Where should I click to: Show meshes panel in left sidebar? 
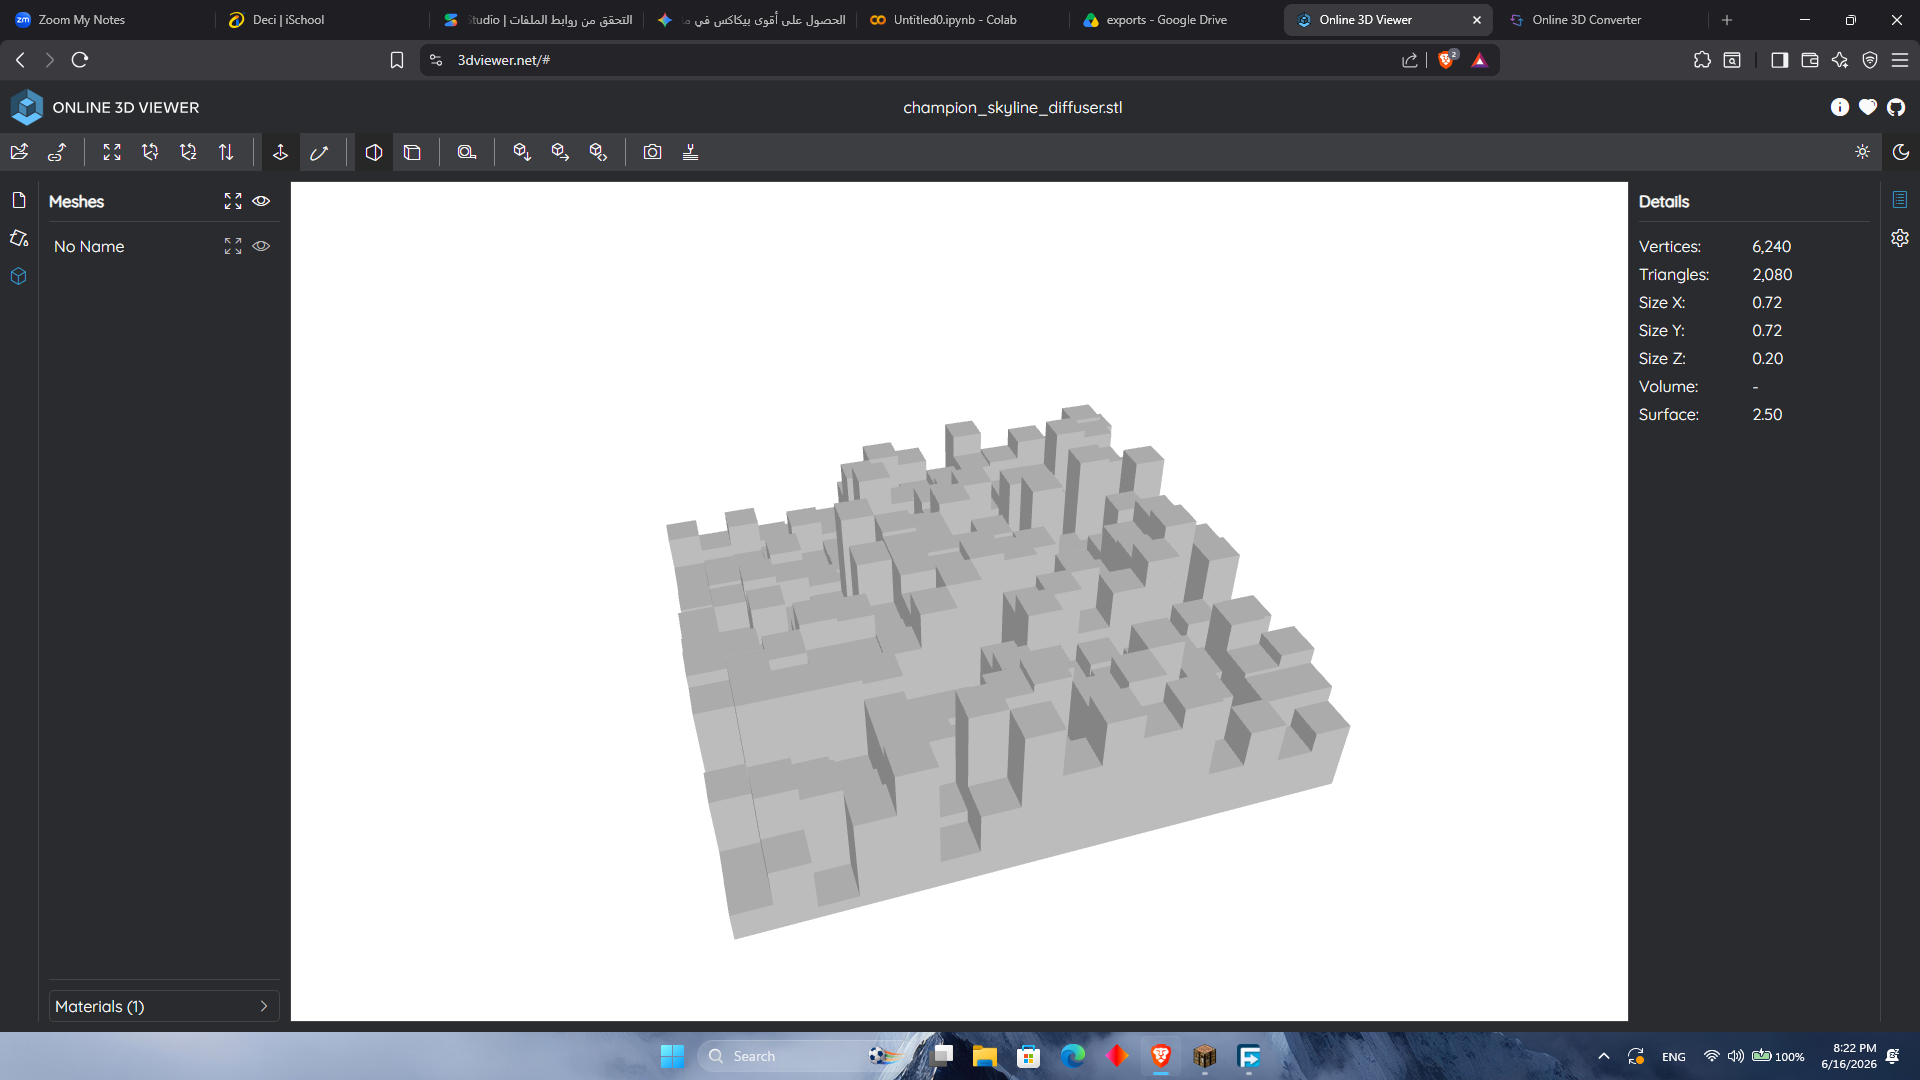pos(19,276)
